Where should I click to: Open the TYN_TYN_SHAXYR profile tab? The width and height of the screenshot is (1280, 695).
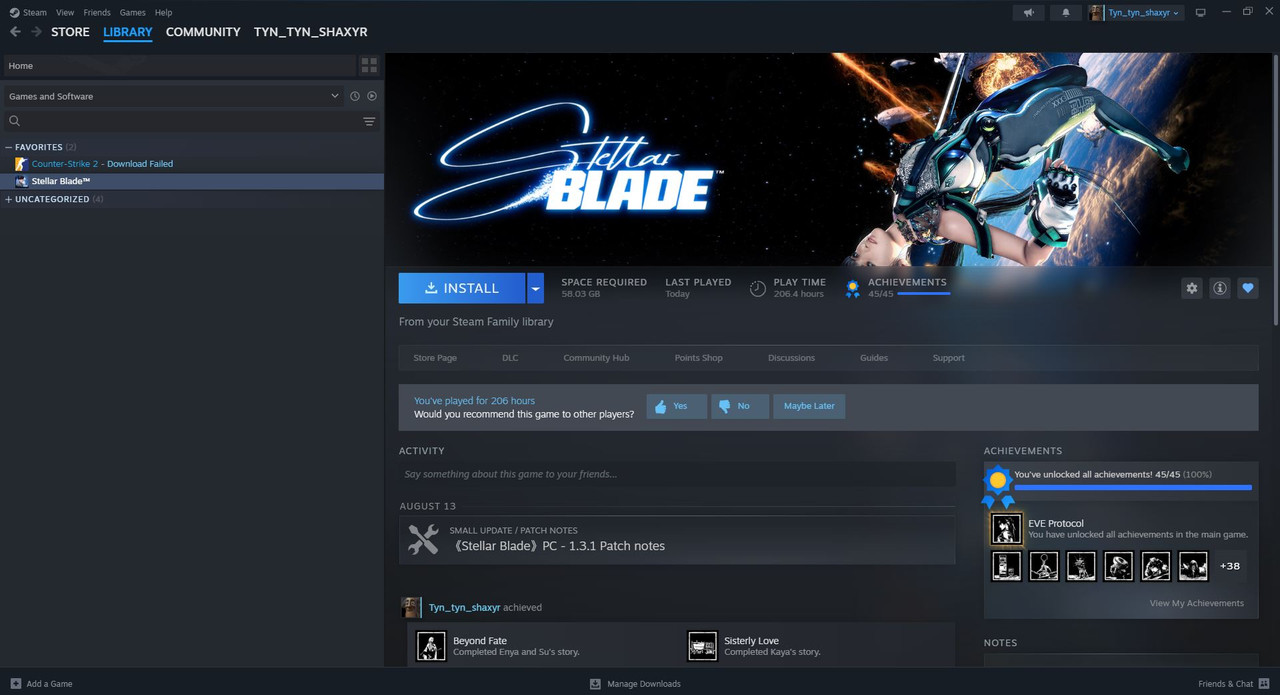311,32
